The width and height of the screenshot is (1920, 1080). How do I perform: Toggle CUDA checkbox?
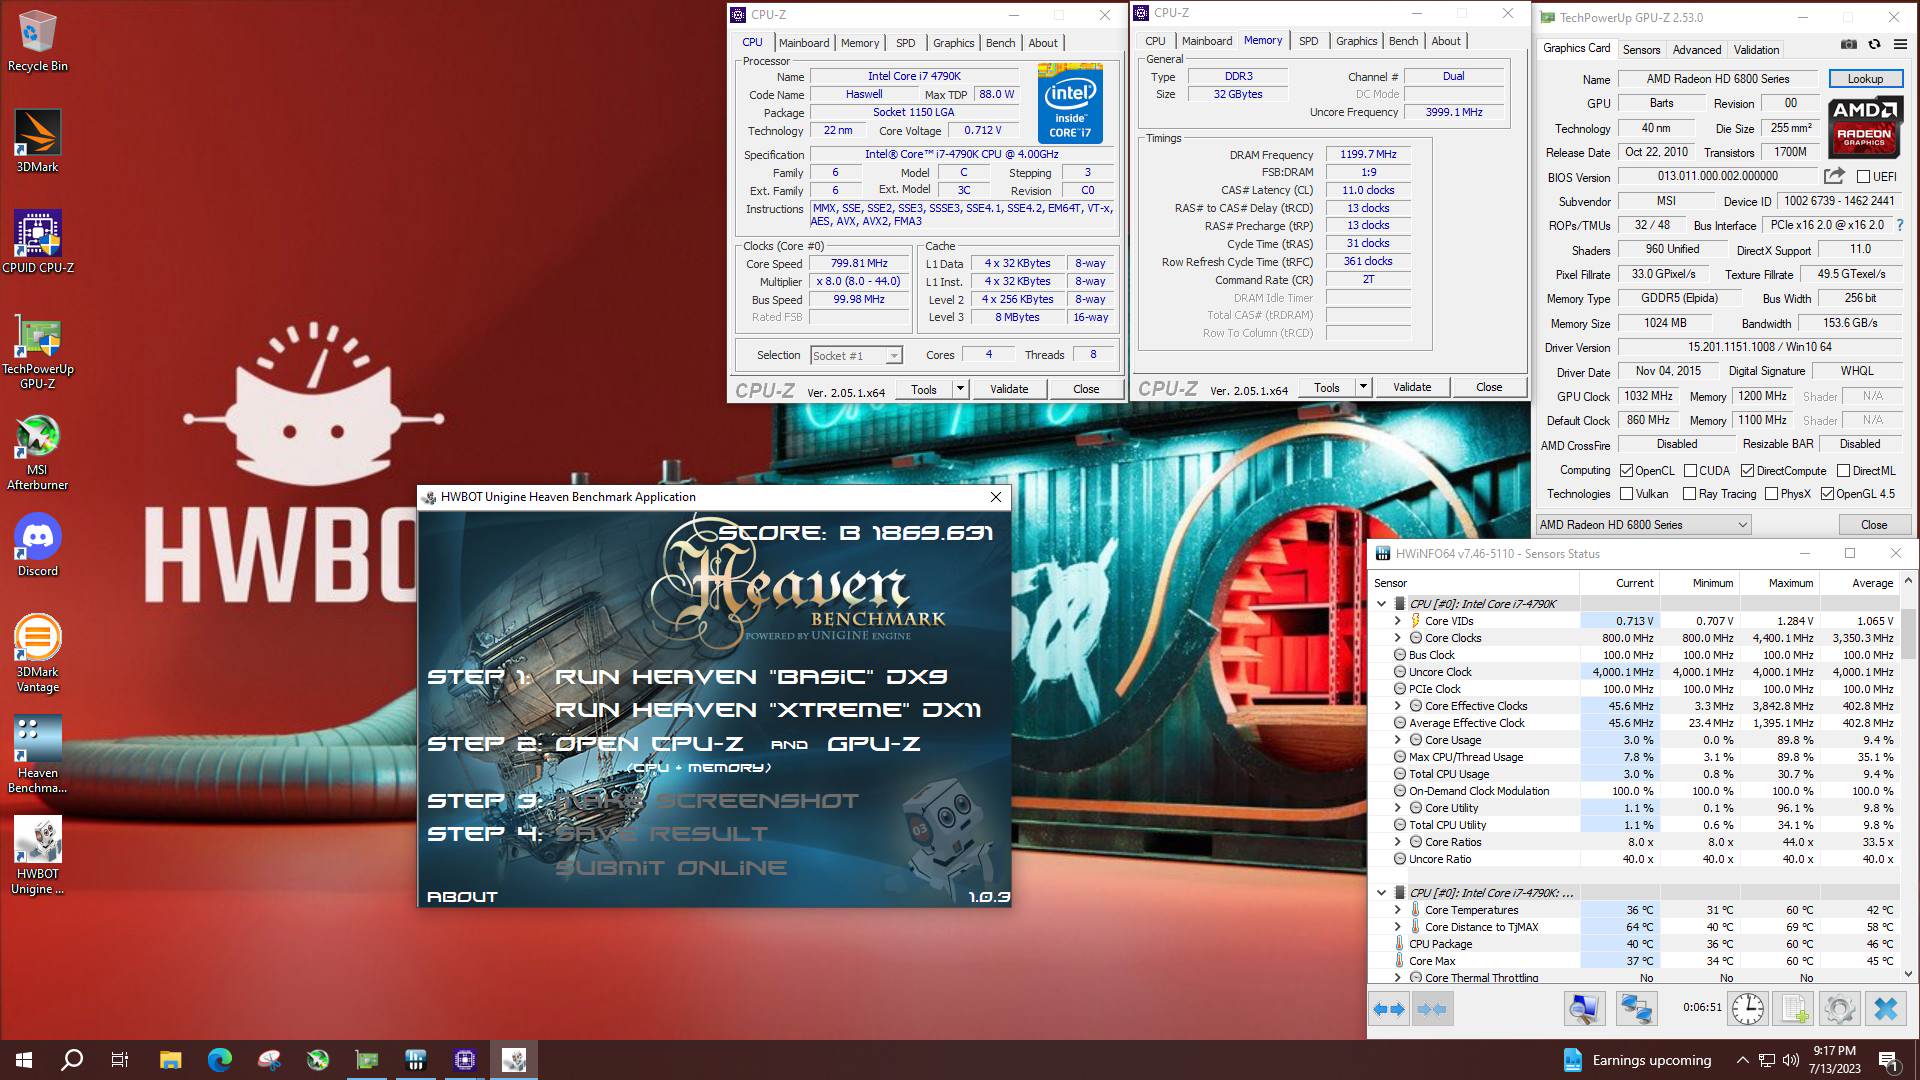tap(1690, 471)
